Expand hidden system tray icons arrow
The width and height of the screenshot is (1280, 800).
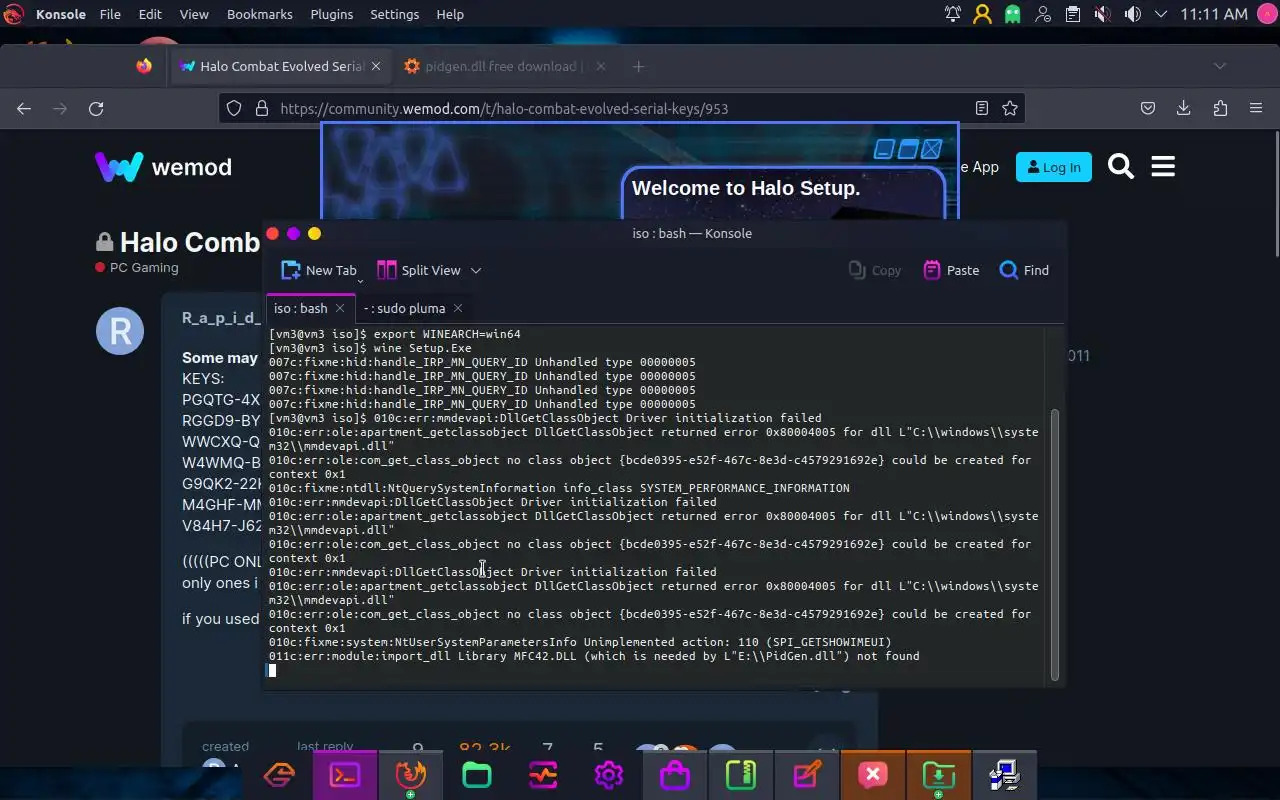click(1161, 14)
